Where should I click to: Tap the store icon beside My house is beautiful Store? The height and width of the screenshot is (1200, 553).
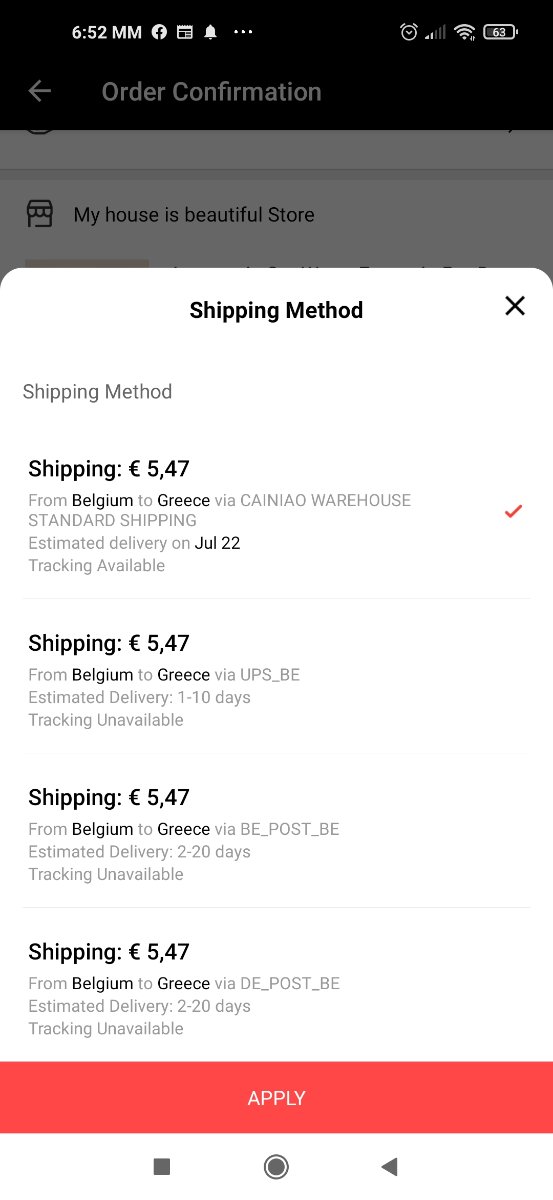pos(39,214)
